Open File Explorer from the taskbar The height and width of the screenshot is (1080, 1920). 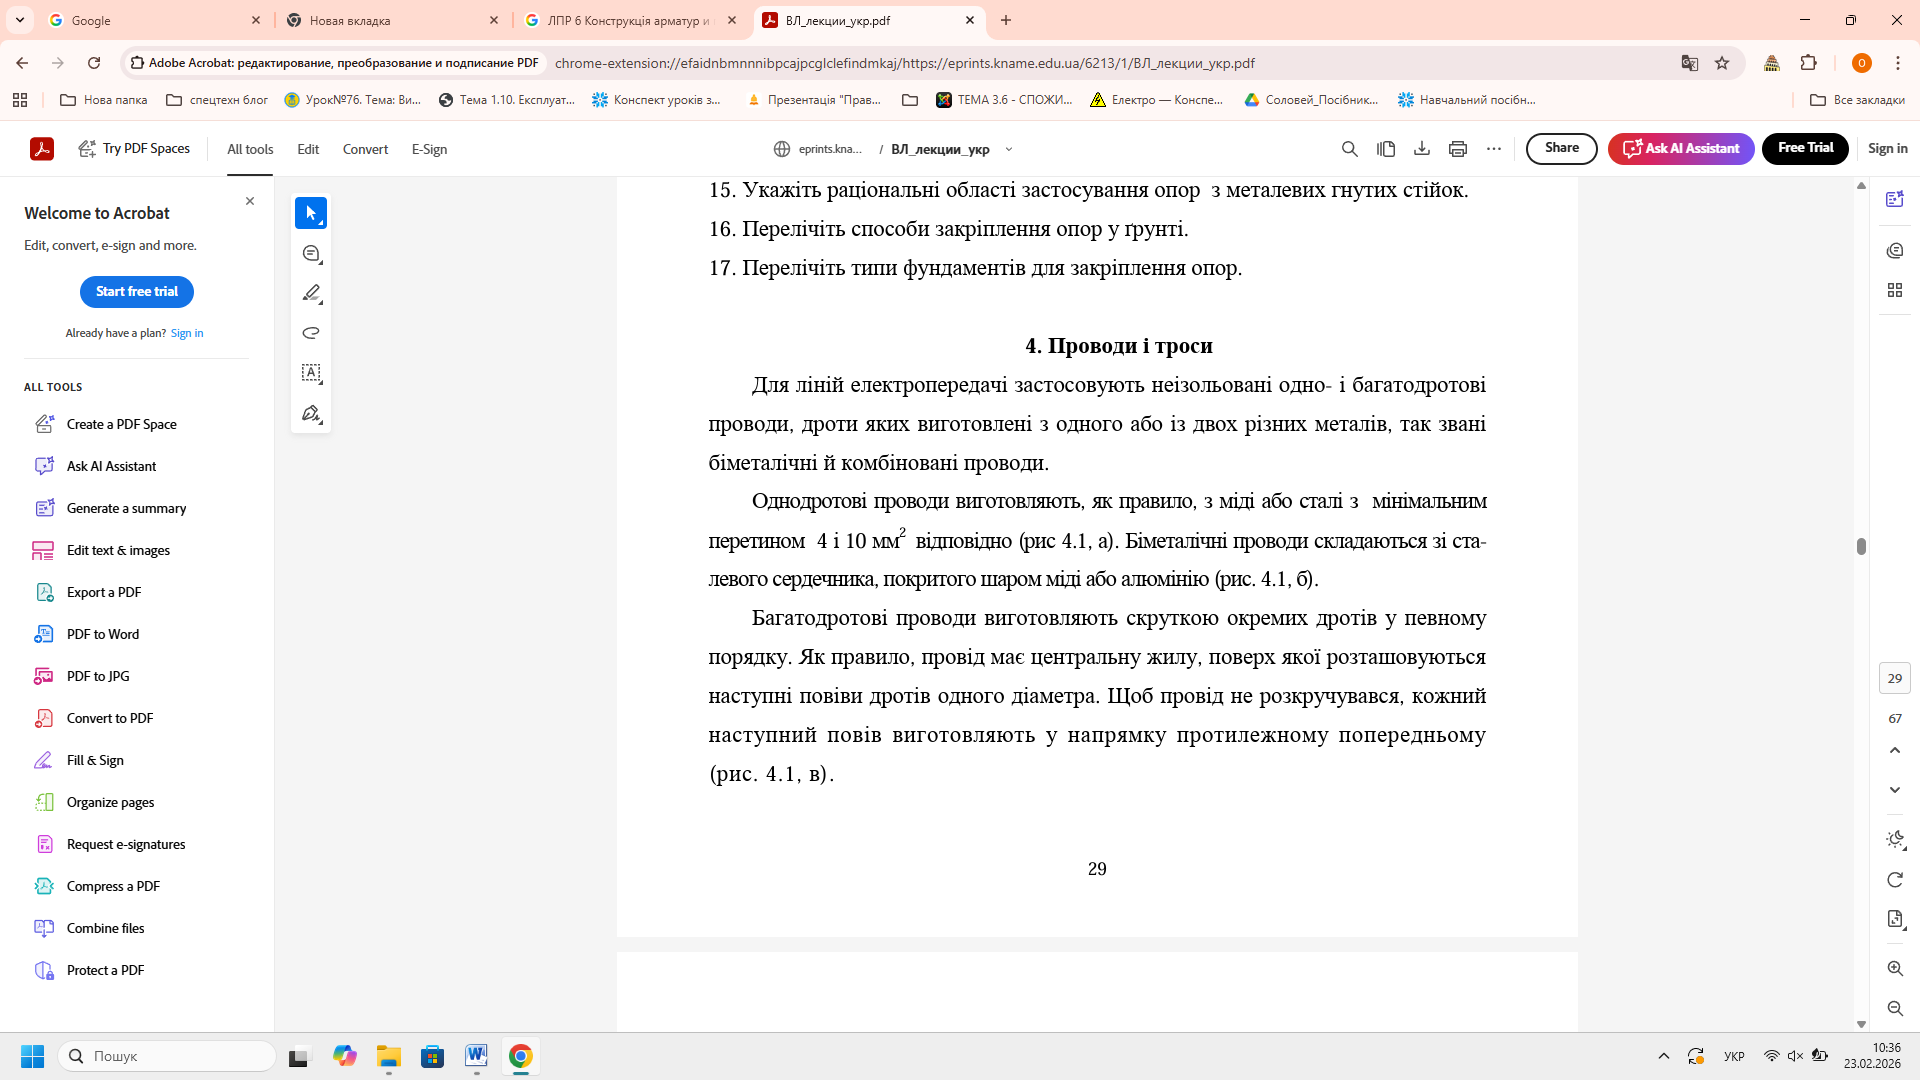click(388, 1056)
